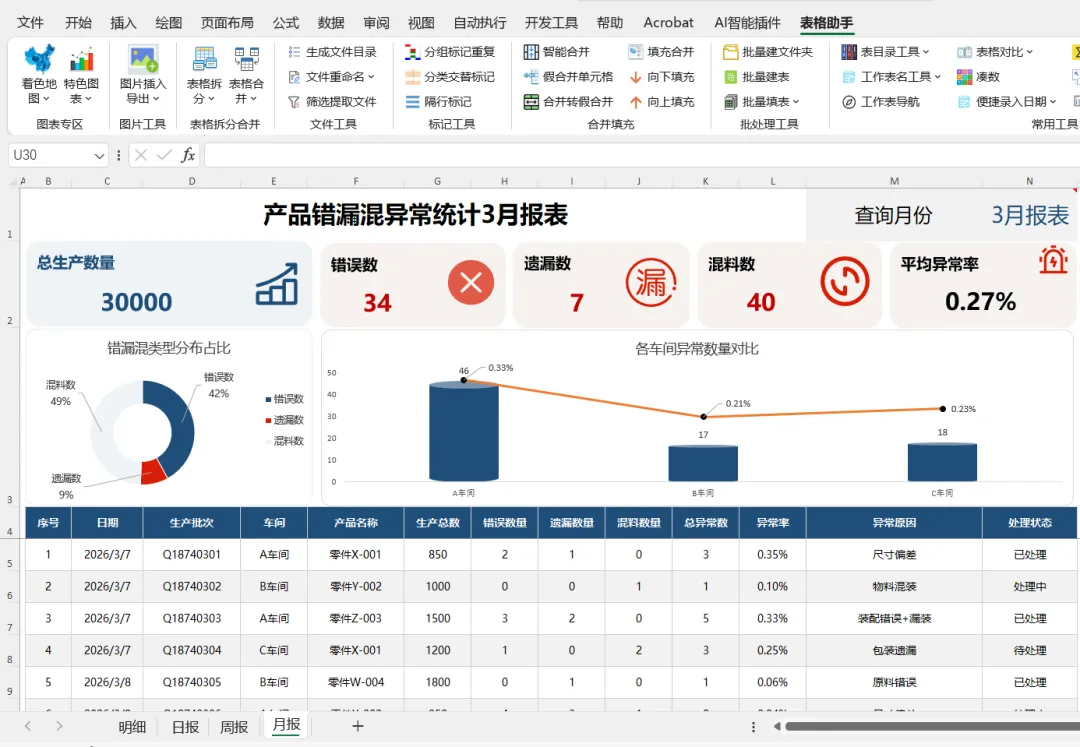Click the confirm entry checkmark icon

point(164,155)
